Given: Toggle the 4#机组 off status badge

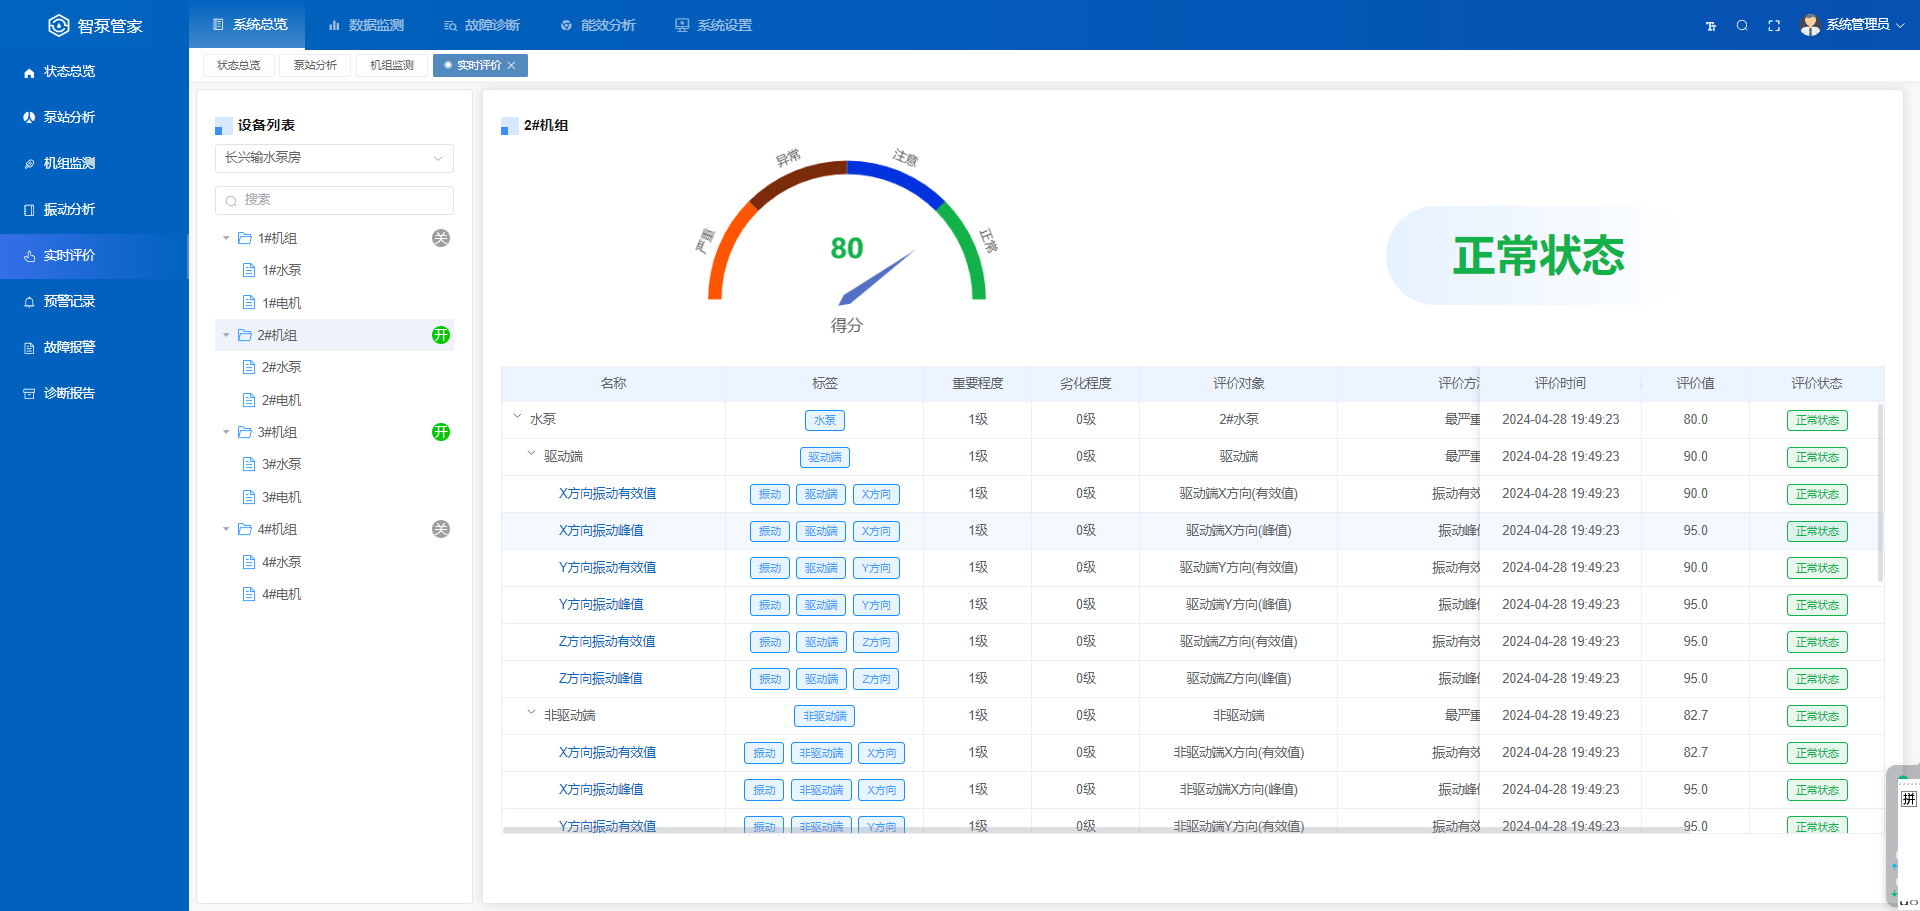Looking at the screenshot, I should (440, 529).
